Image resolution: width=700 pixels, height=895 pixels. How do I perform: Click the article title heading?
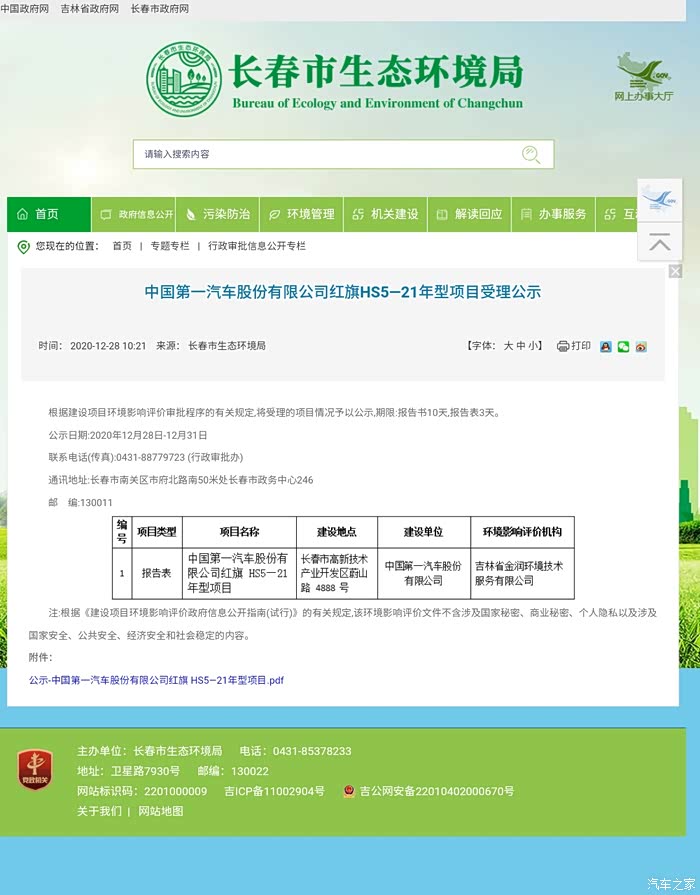tap(343, 292)
